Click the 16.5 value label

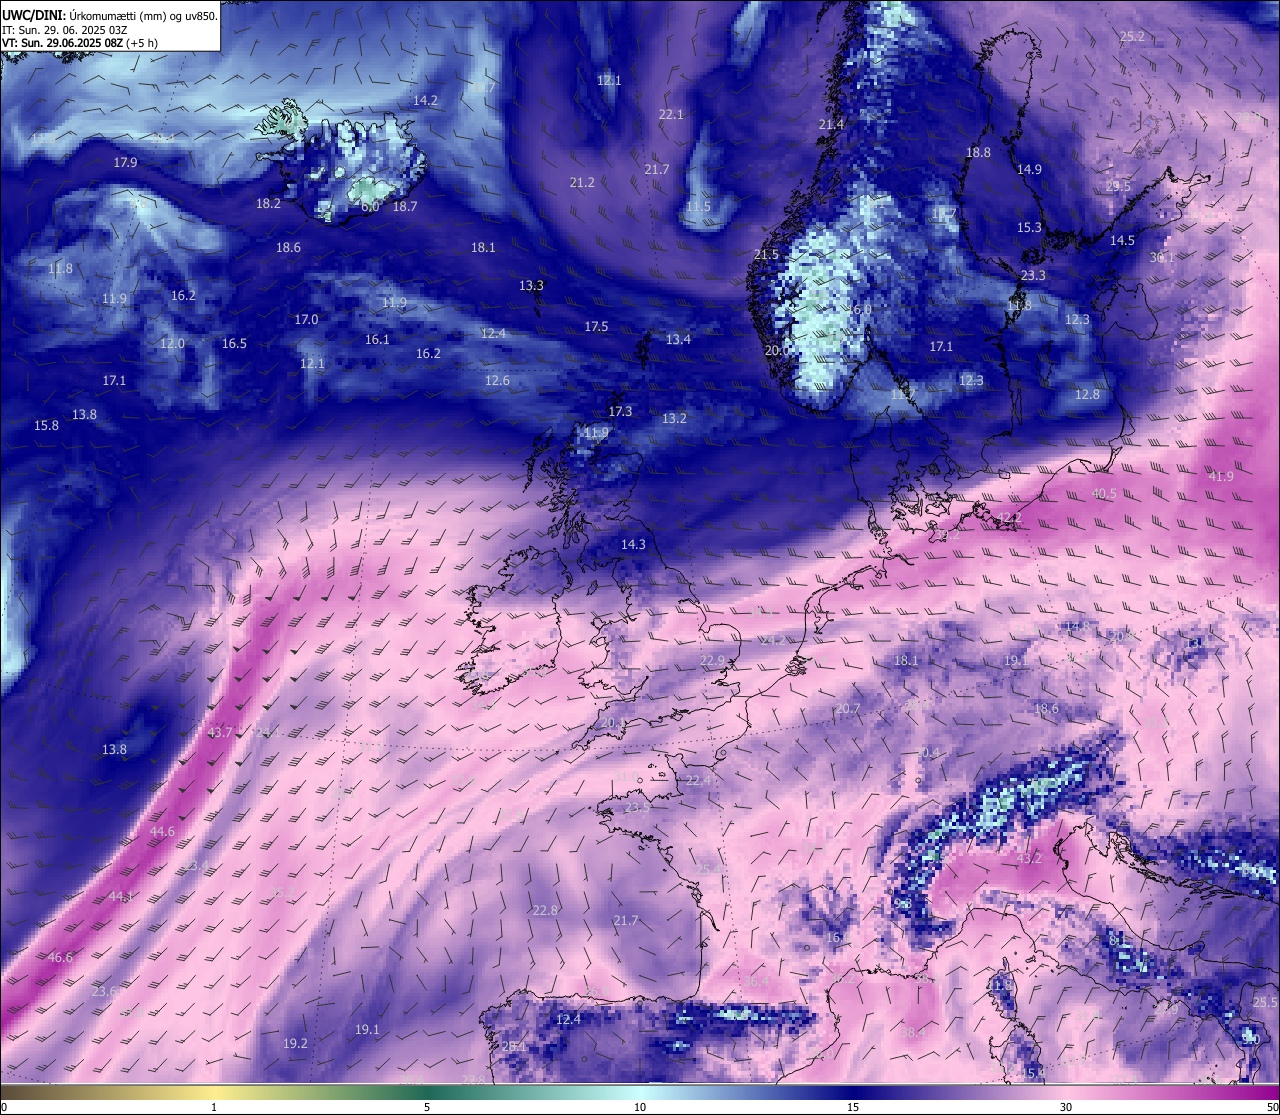point(234,344)
